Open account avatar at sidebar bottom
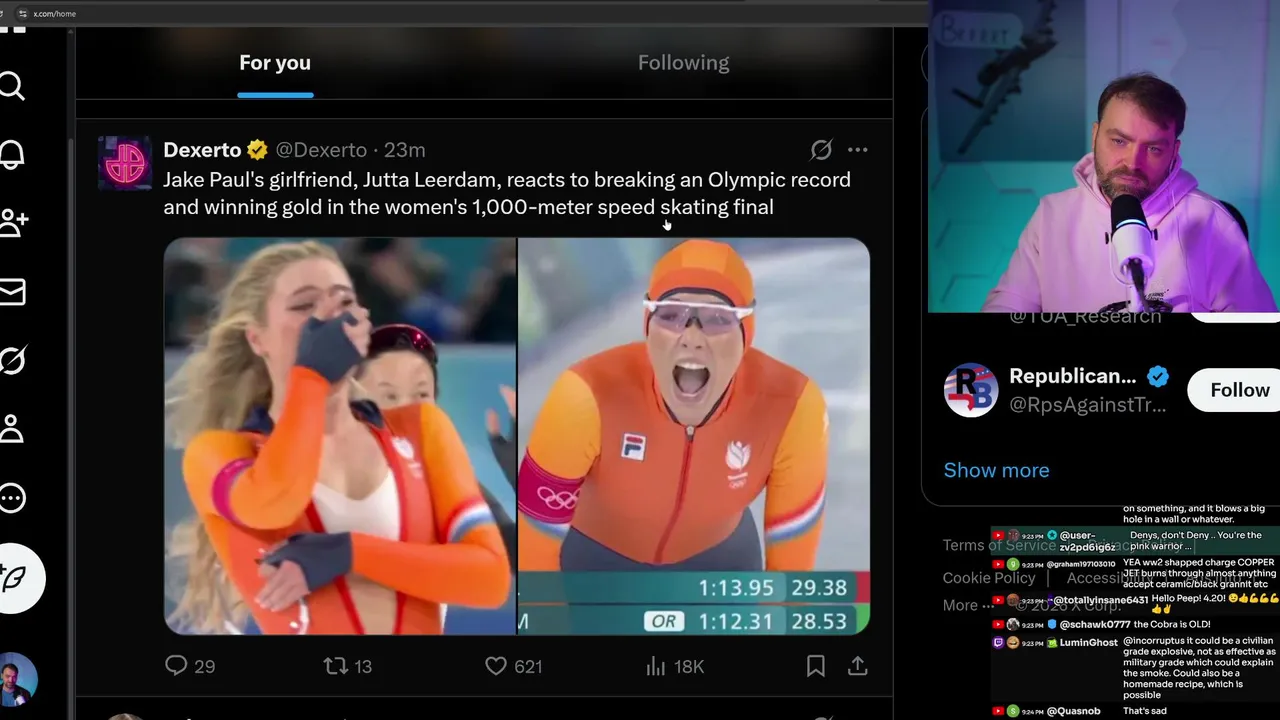The width and height of the screenshot is (1280, 720). tap(18, 679)
